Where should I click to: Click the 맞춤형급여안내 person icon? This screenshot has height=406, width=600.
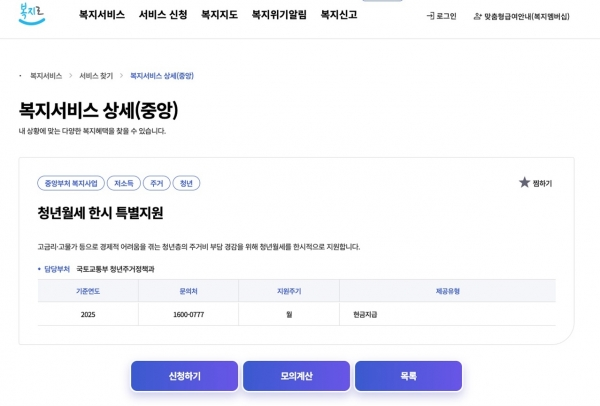click(477, 16)
